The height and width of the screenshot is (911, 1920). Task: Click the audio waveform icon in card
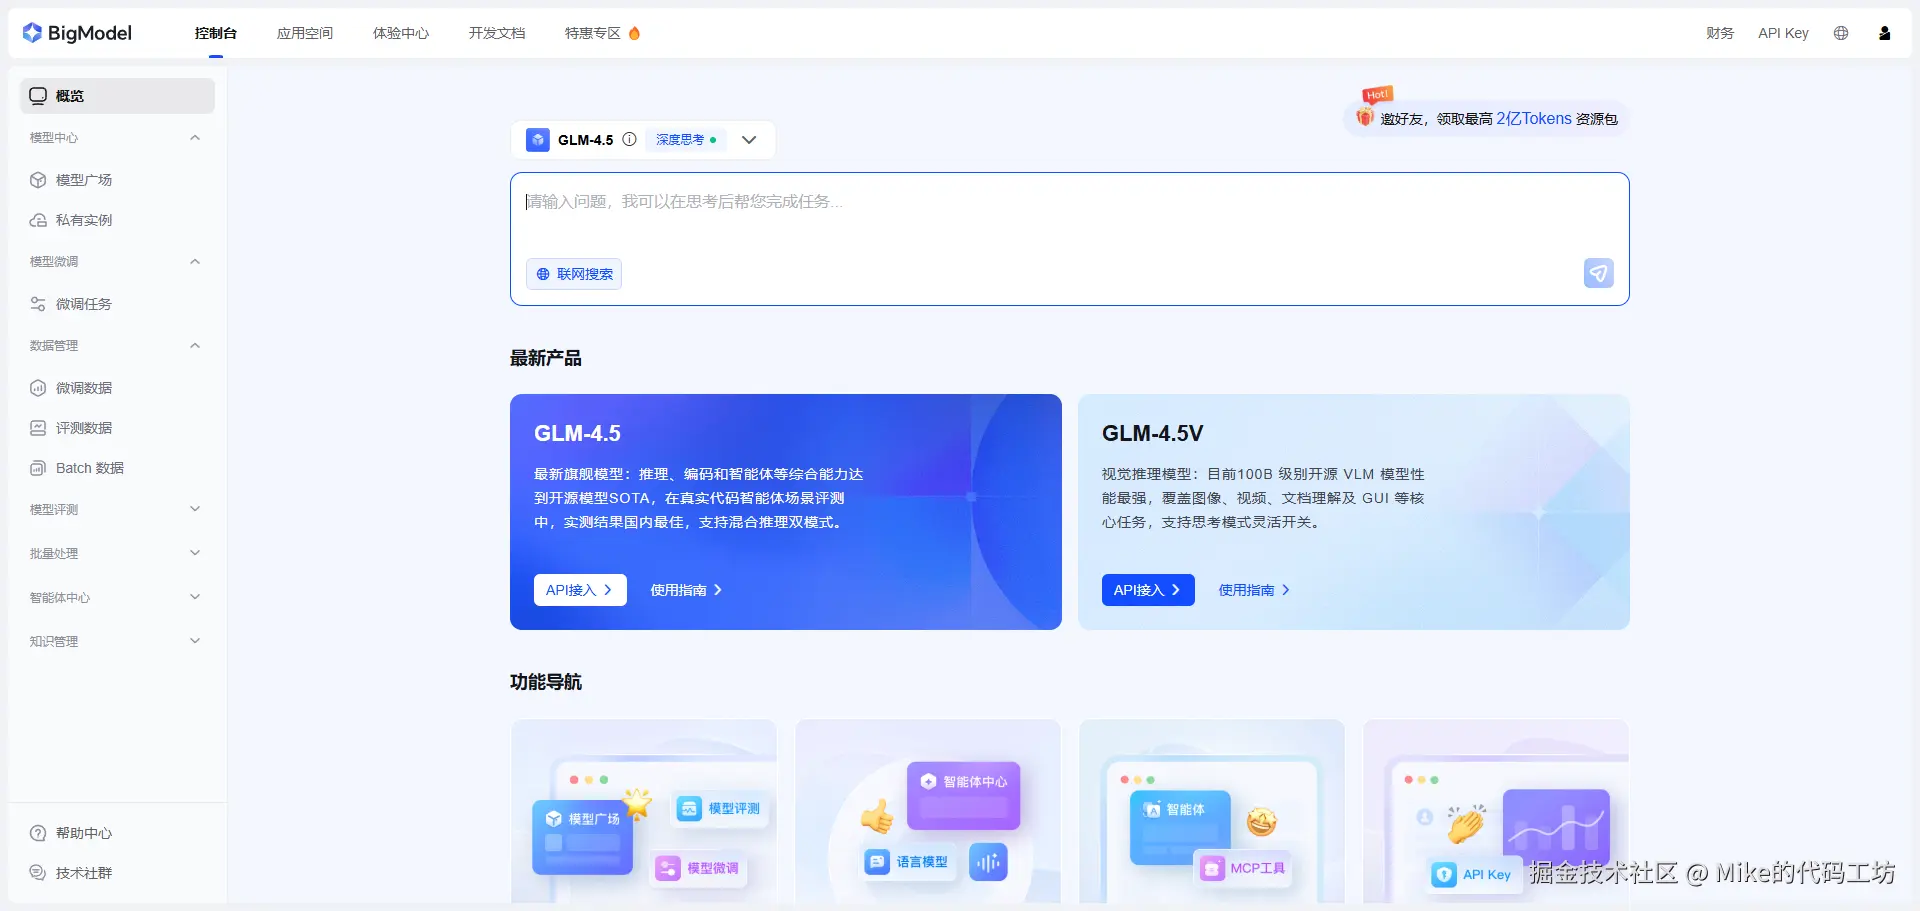[988, 862]
